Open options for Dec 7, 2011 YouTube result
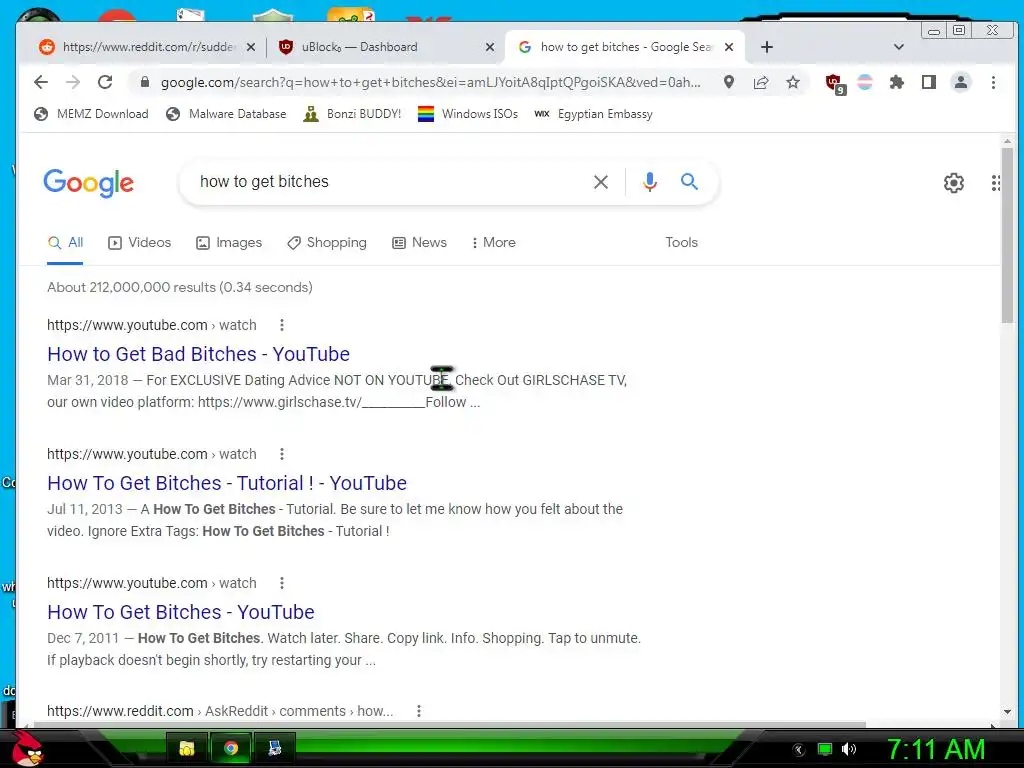Viewport: 1024px width, 768px height. point(281,583)
